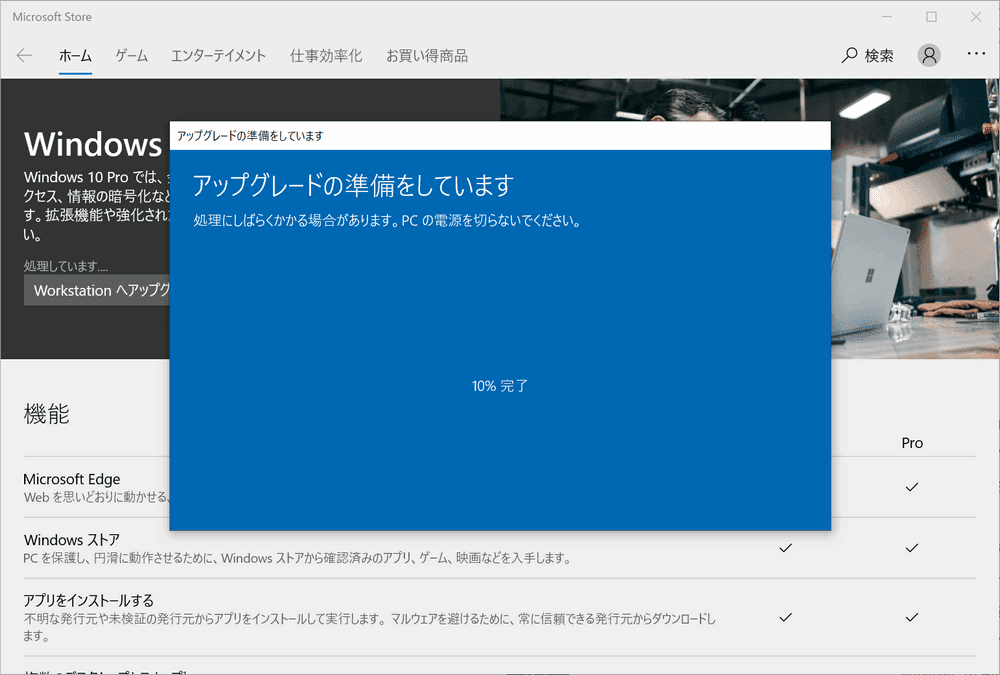Open the three-dot more menu
Image resolution: width=1000 pixels, height=675 pixels.
[976, 54]
